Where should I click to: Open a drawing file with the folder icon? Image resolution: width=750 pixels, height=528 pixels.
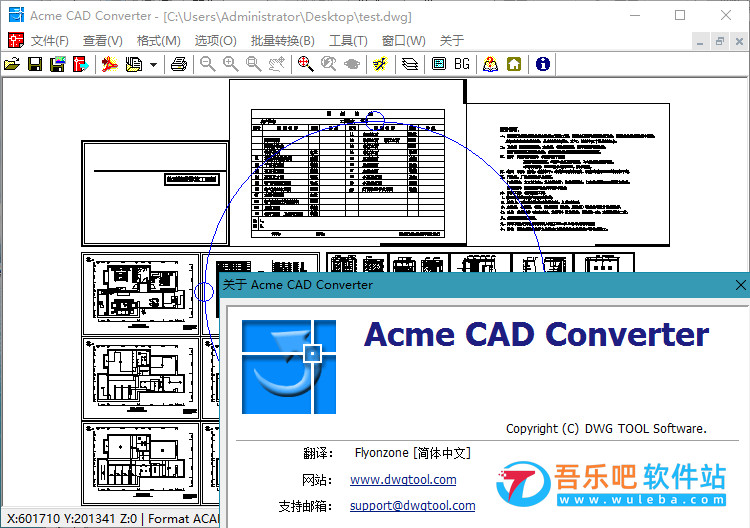pyautogui.click(x=12, y=64)
